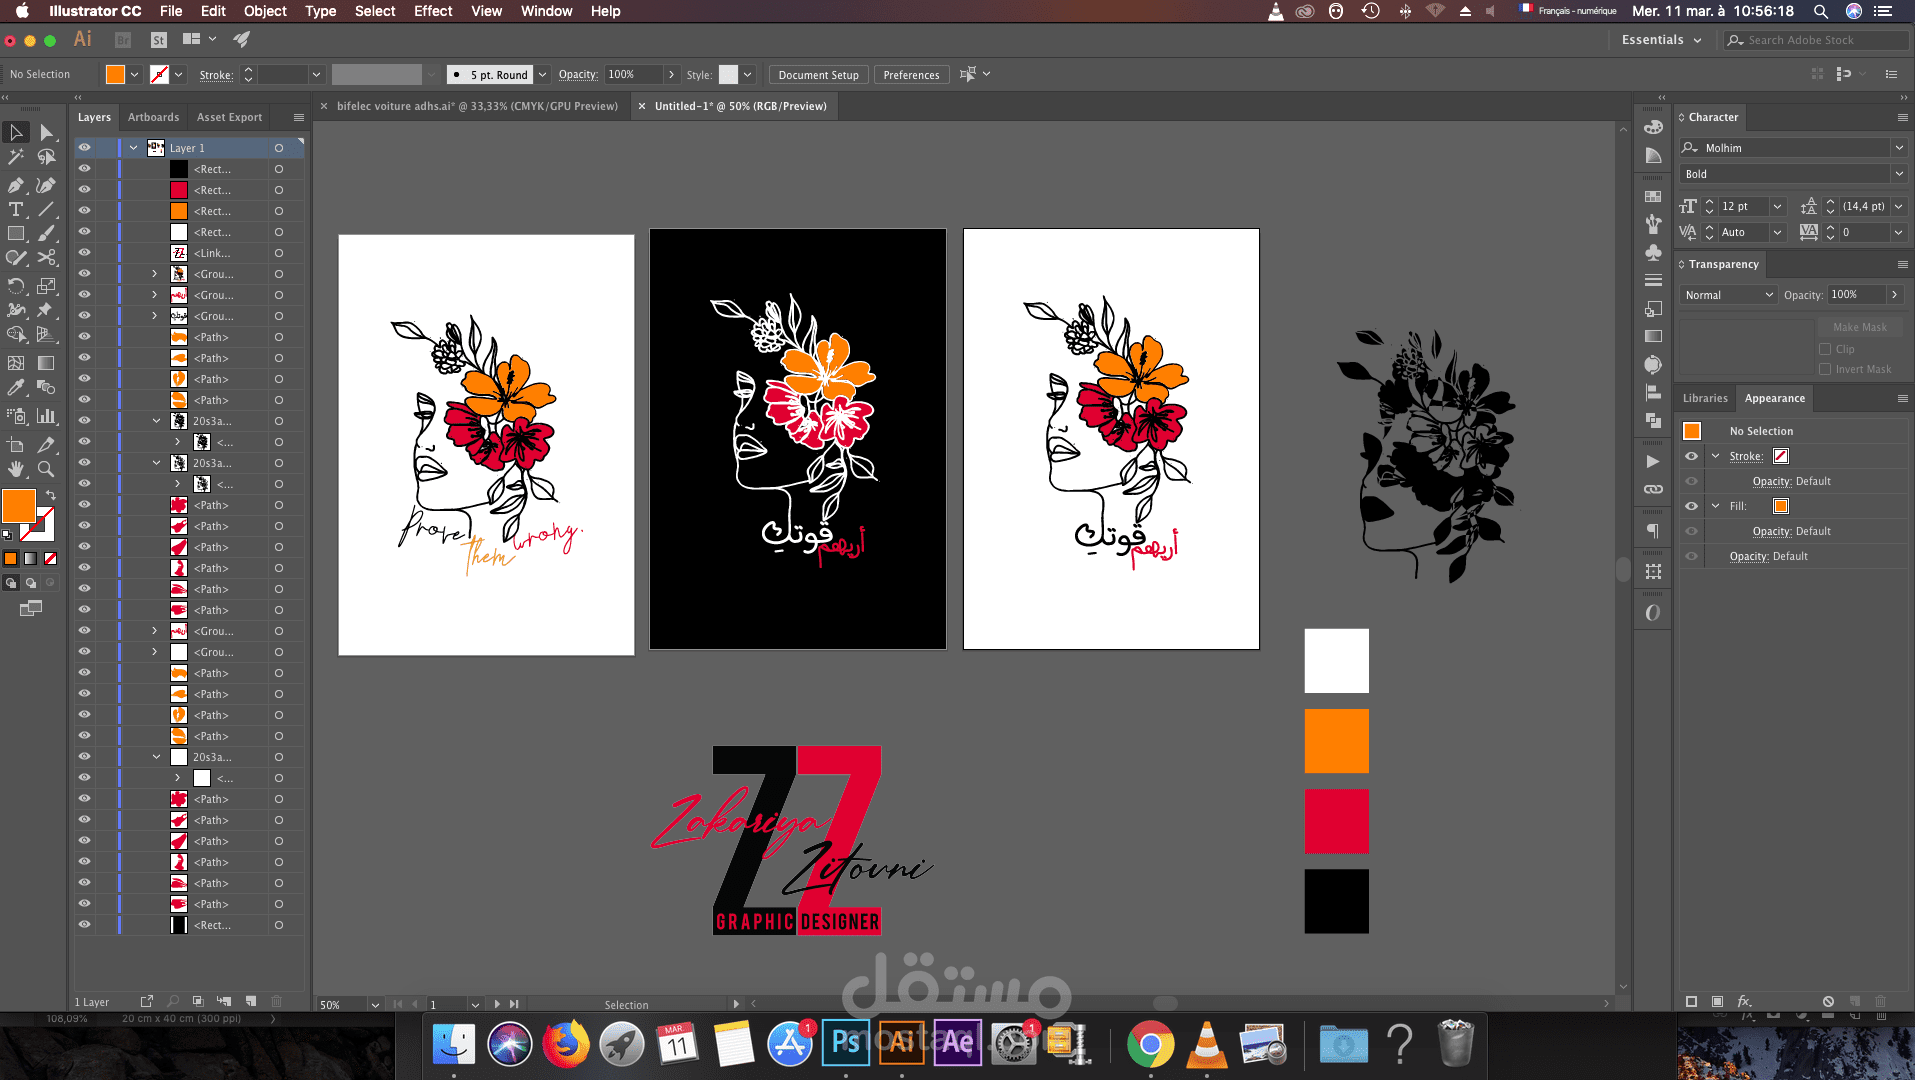Viewport: 1915px width, 1080px height.
Task: Select the Rotate tool
Action: pyautogui.click(x=16, y=286)
